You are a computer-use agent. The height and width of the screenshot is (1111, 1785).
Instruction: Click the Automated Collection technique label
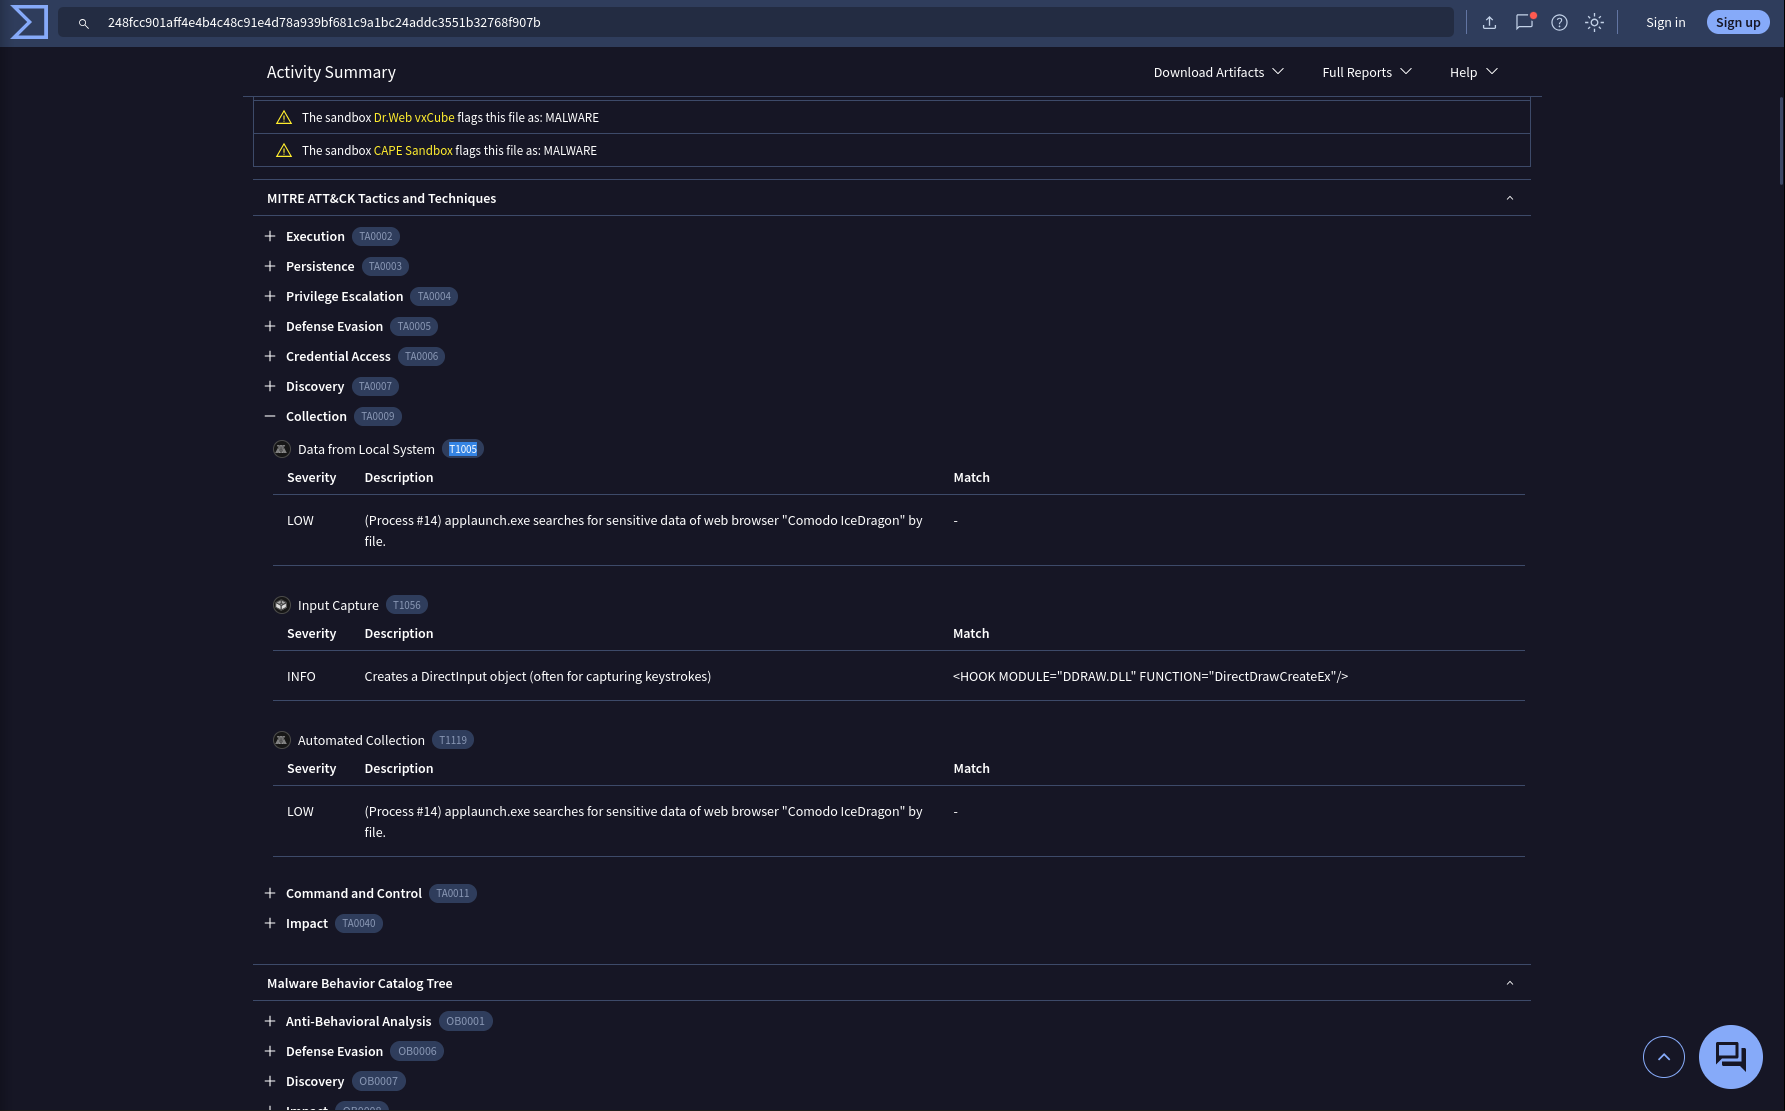tap(361, 740)
